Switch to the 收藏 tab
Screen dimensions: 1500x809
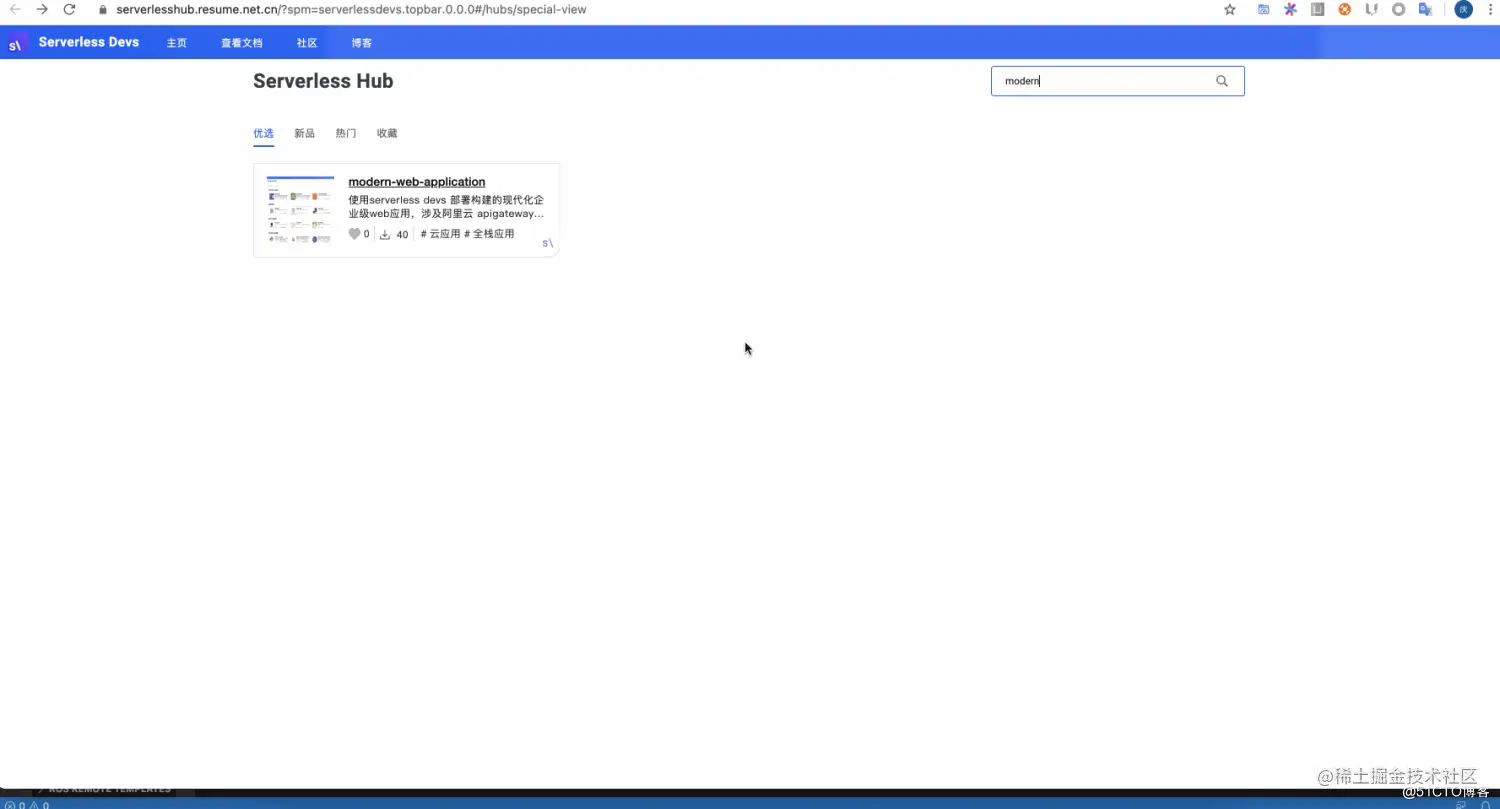click(387, 133)
